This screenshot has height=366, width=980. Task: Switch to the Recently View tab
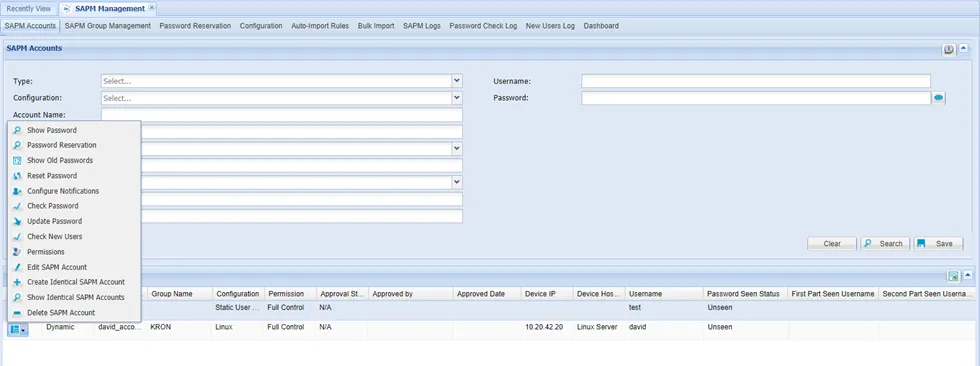(x=29, y=9)
